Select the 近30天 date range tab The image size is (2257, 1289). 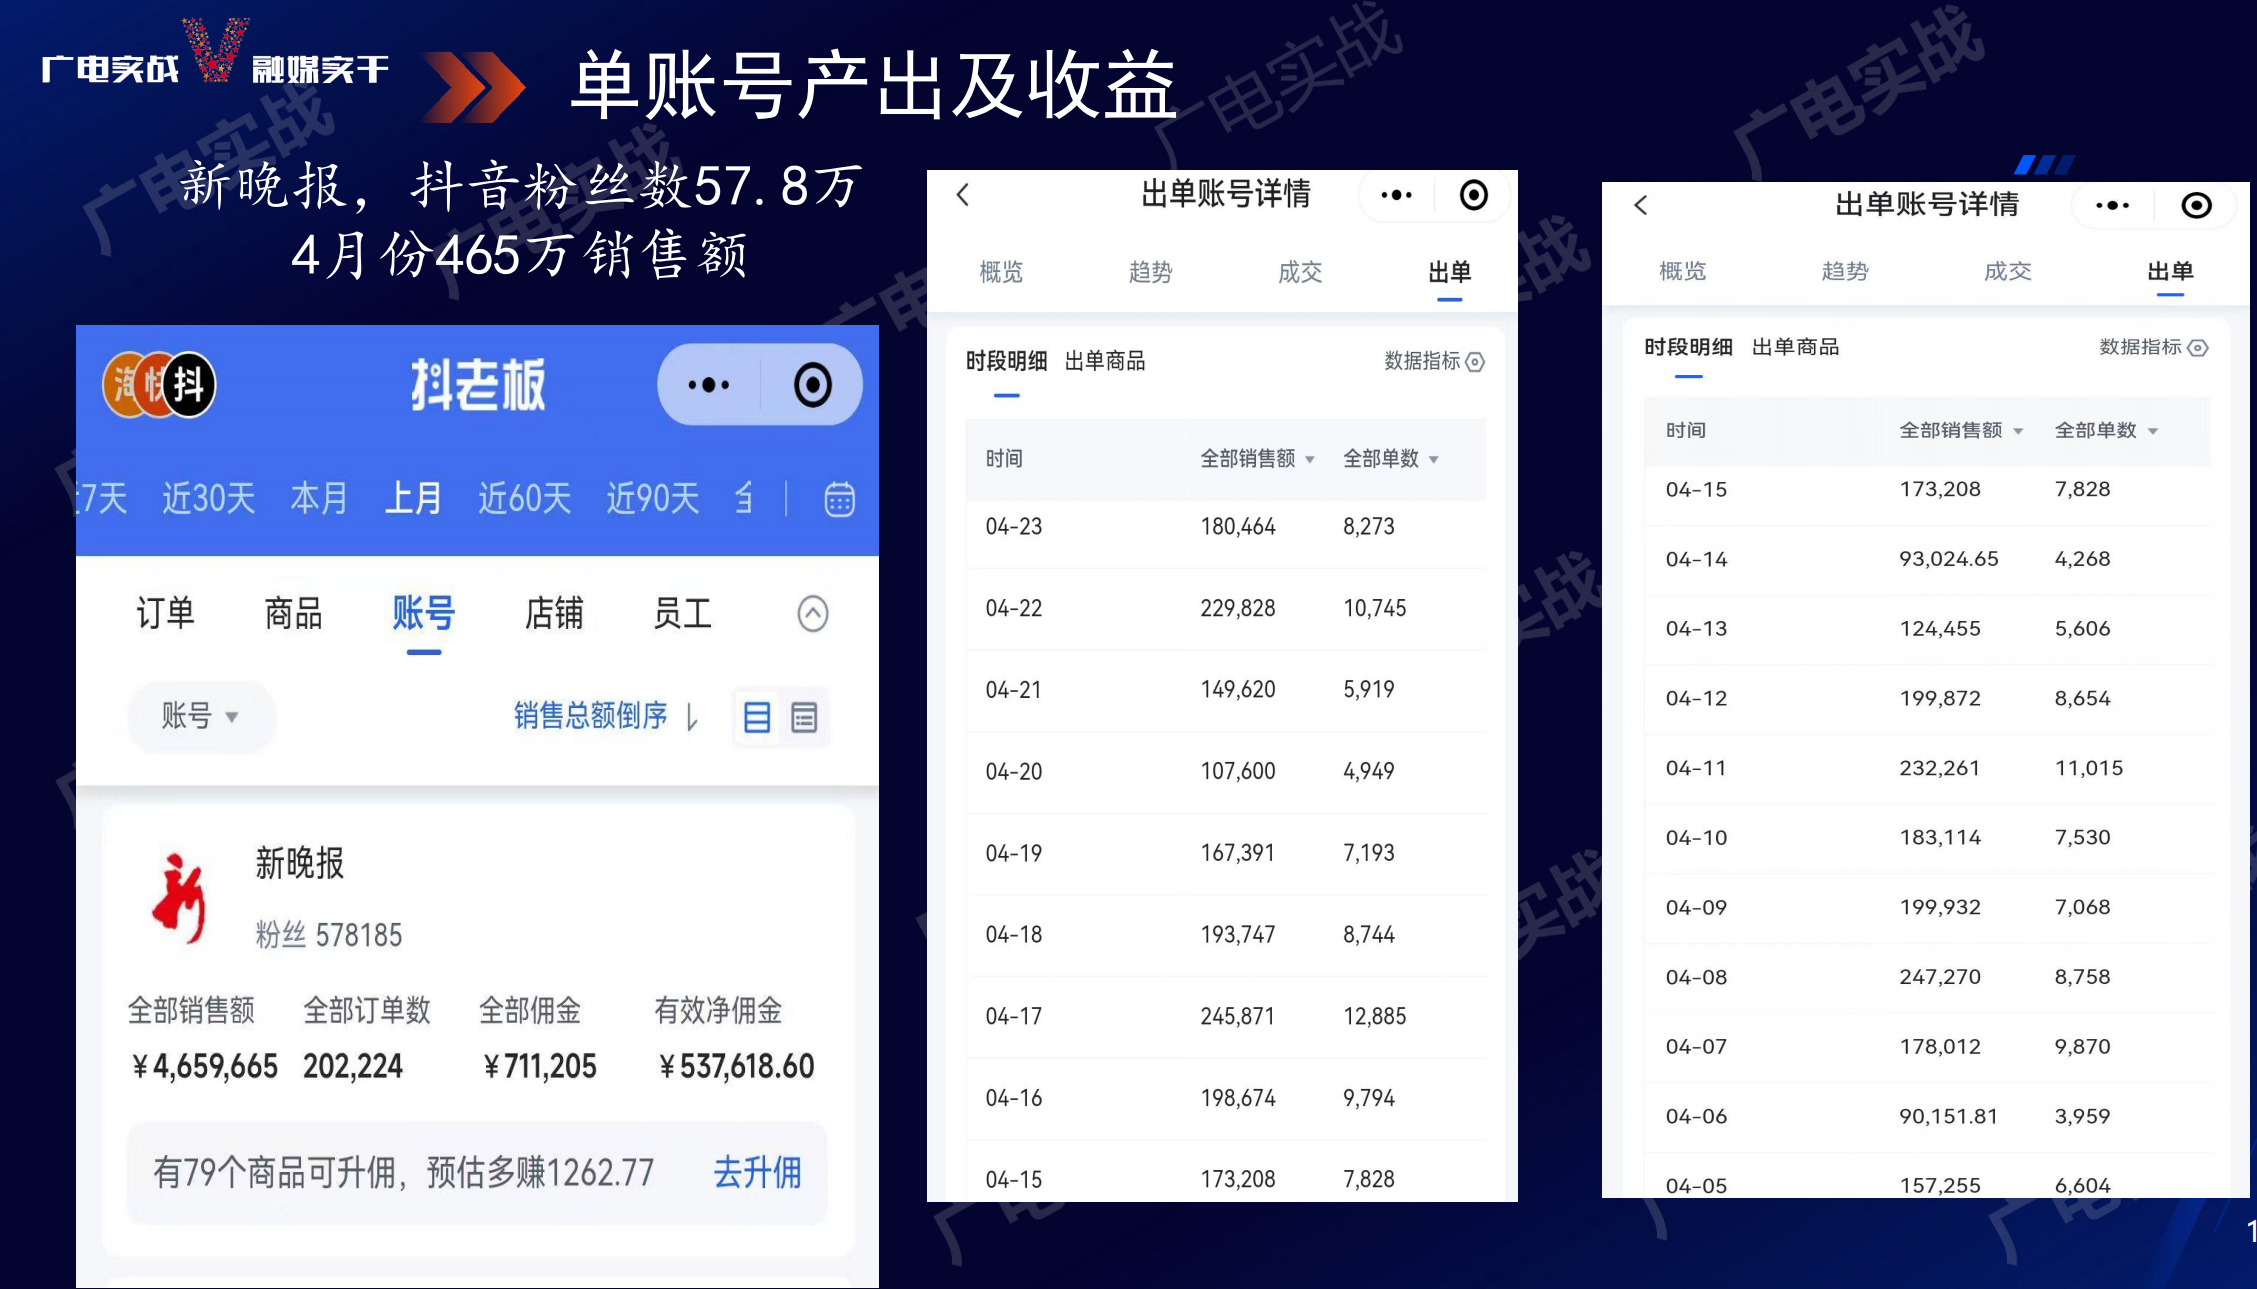point(208,498)
